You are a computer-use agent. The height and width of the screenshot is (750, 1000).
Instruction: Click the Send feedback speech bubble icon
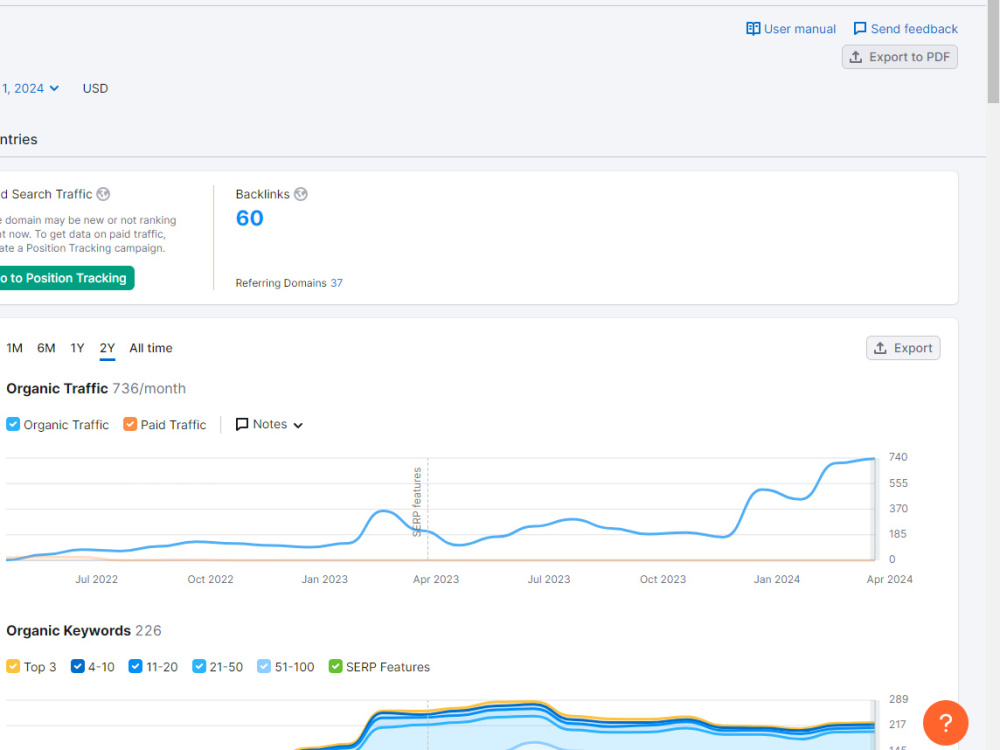[860, 29]
